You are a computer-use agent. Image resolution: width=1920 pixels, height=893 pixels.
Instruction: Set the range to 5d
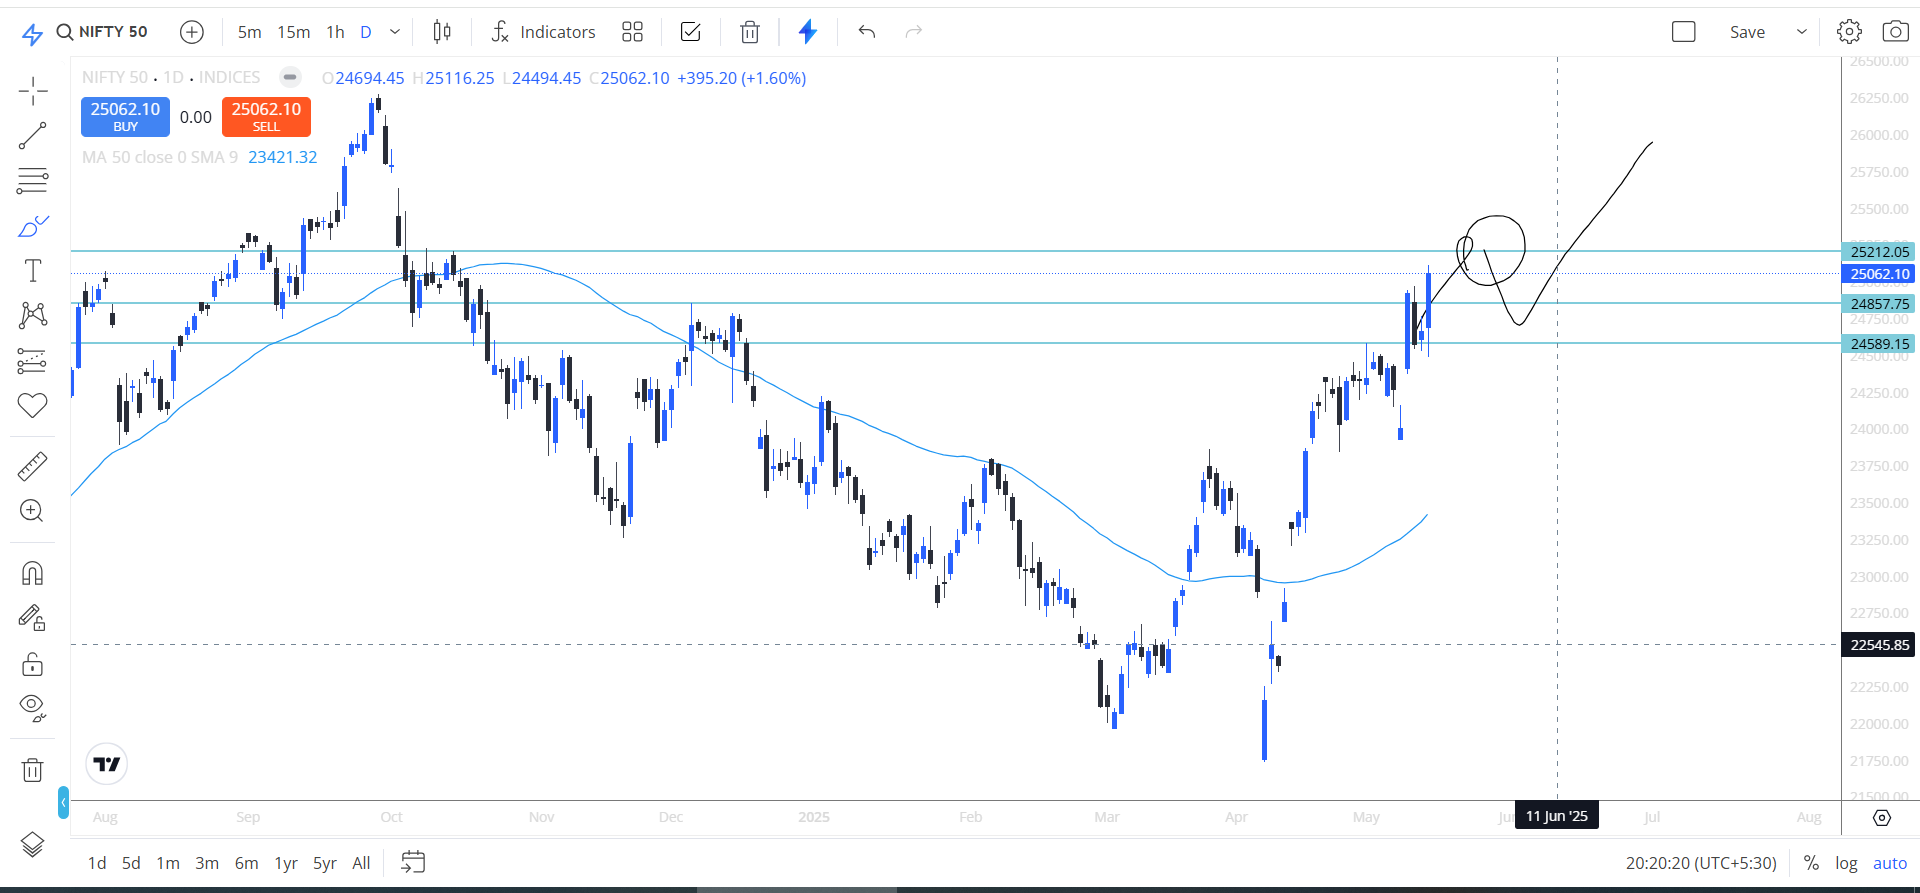tap(131, 863)
